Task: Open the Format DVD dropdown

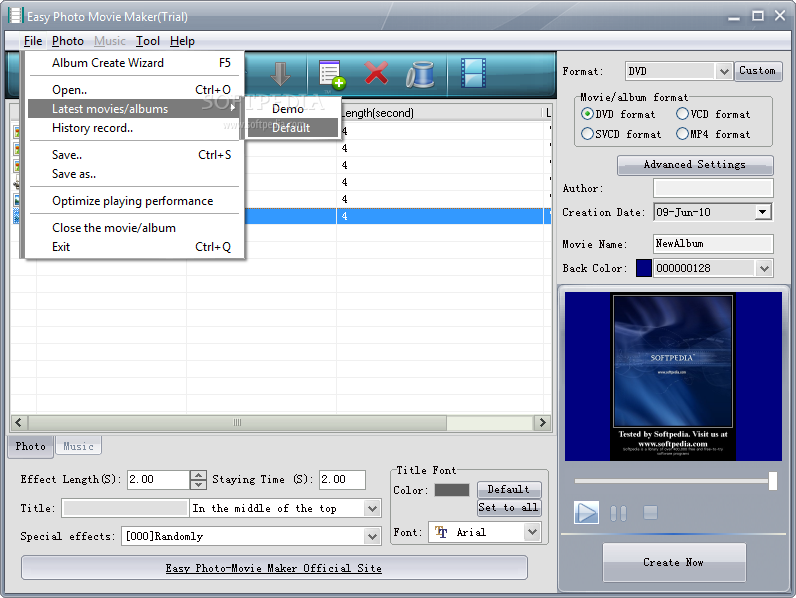Action: [x=724, y=72]
